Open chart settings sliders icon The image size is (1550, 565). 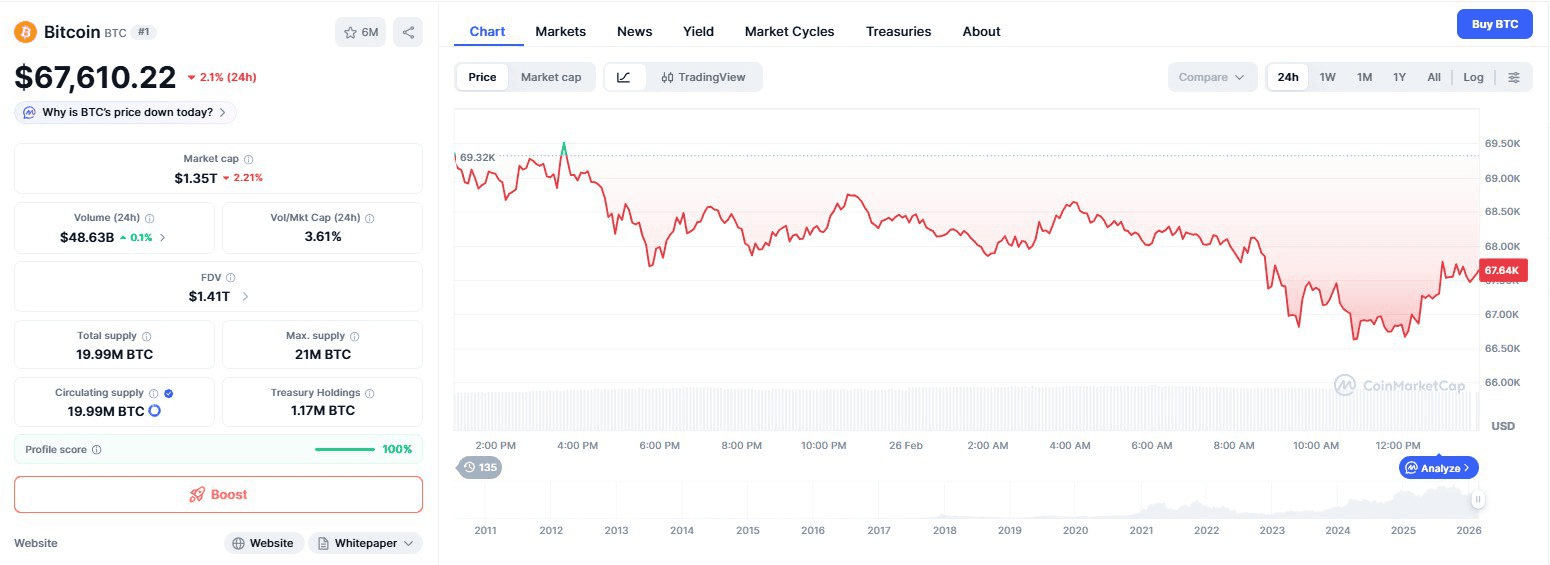[1514, 77]
